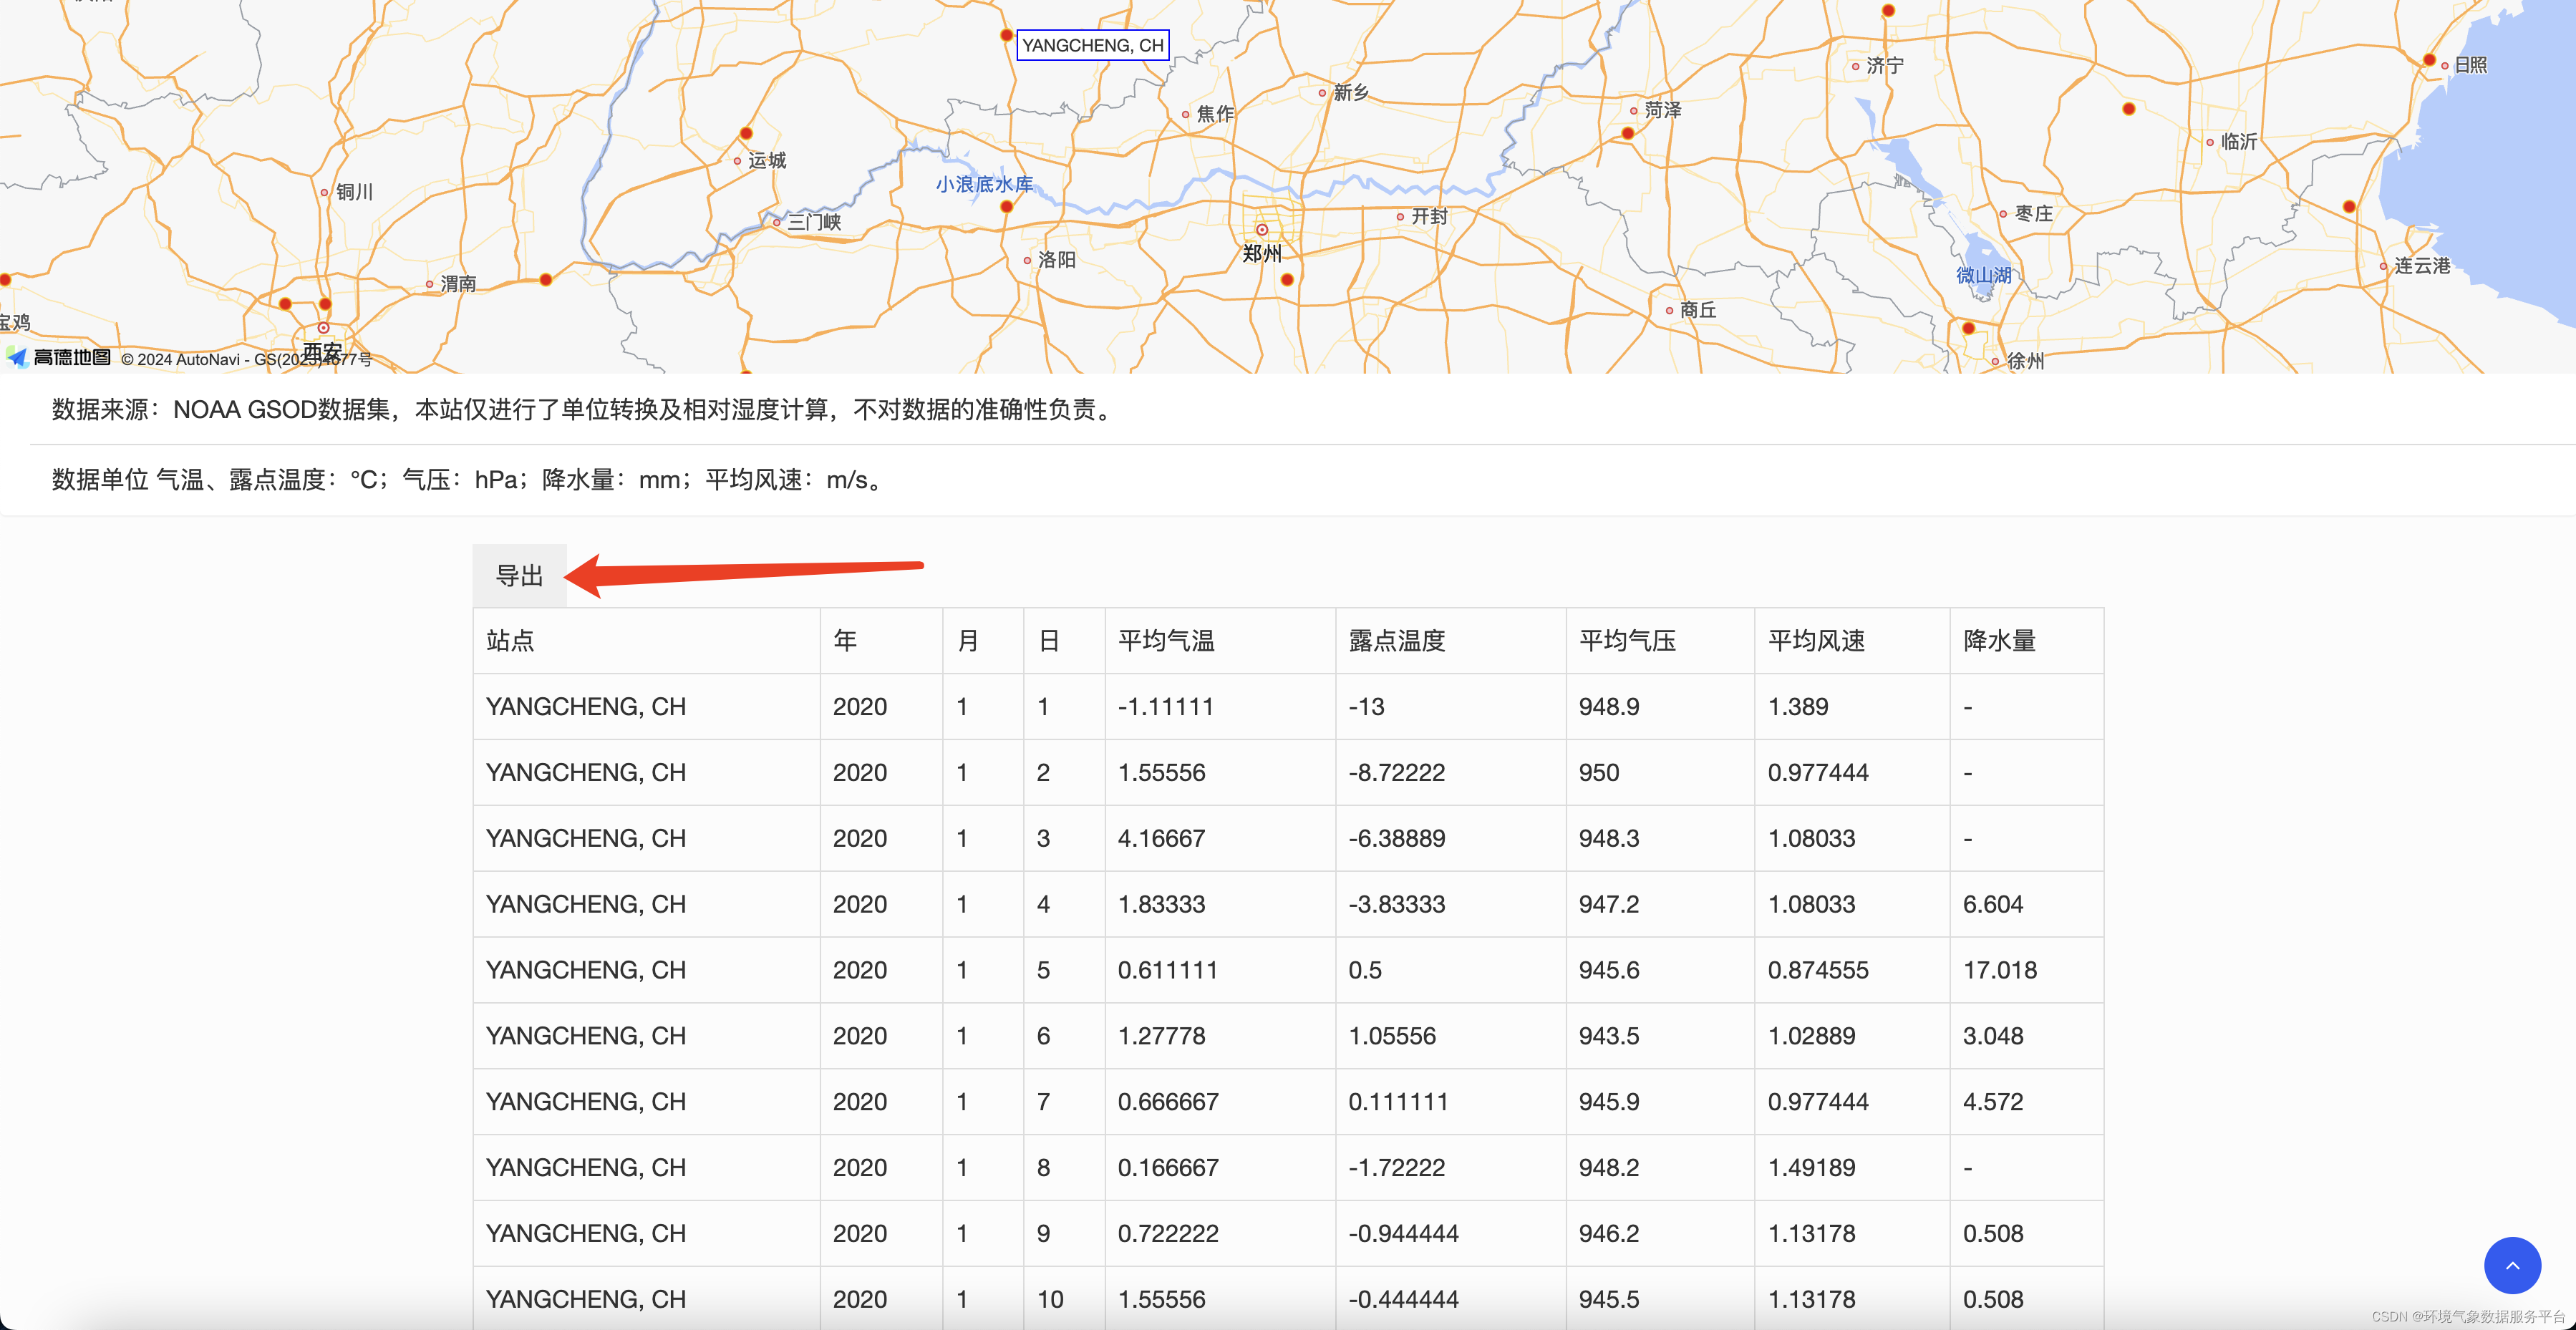Click the red station marker near 徐州
The height and width of the screenshot is (1330, 2576).
1968,328
